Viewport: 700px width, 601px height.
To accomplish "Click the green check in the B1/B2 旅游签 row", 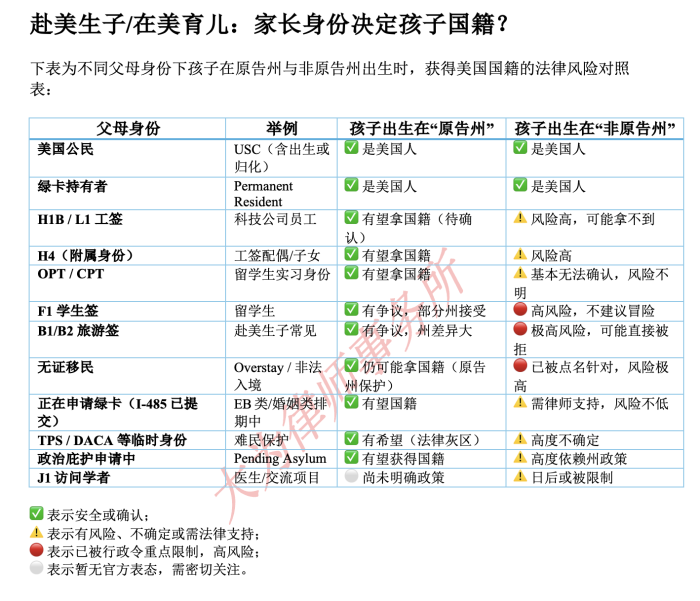I will 351,329.
